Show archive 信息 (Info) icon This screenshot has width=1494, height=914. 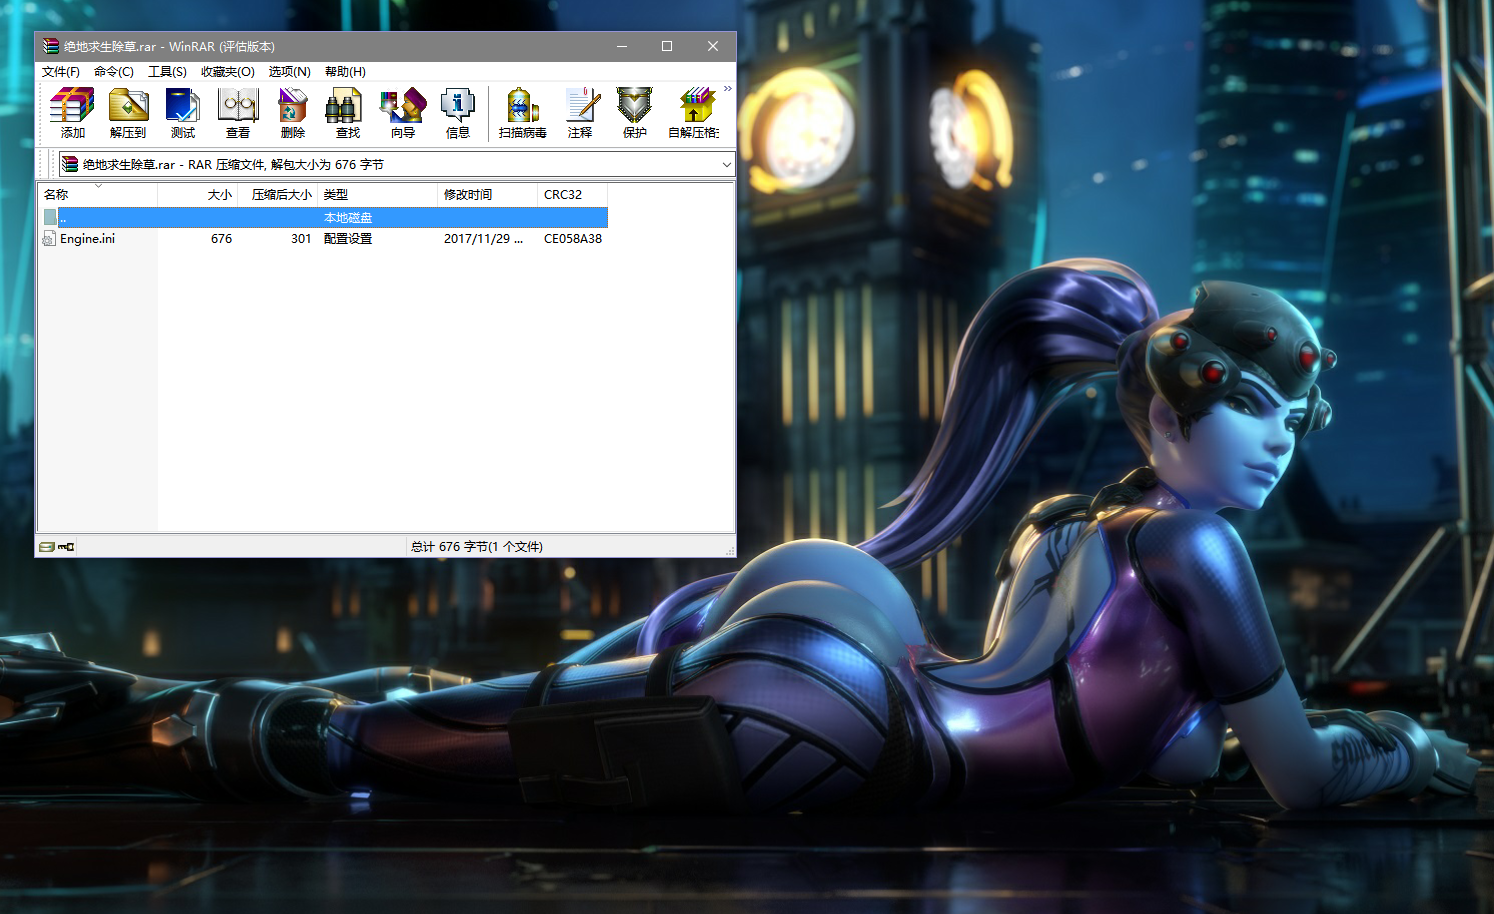click(458, 112)
